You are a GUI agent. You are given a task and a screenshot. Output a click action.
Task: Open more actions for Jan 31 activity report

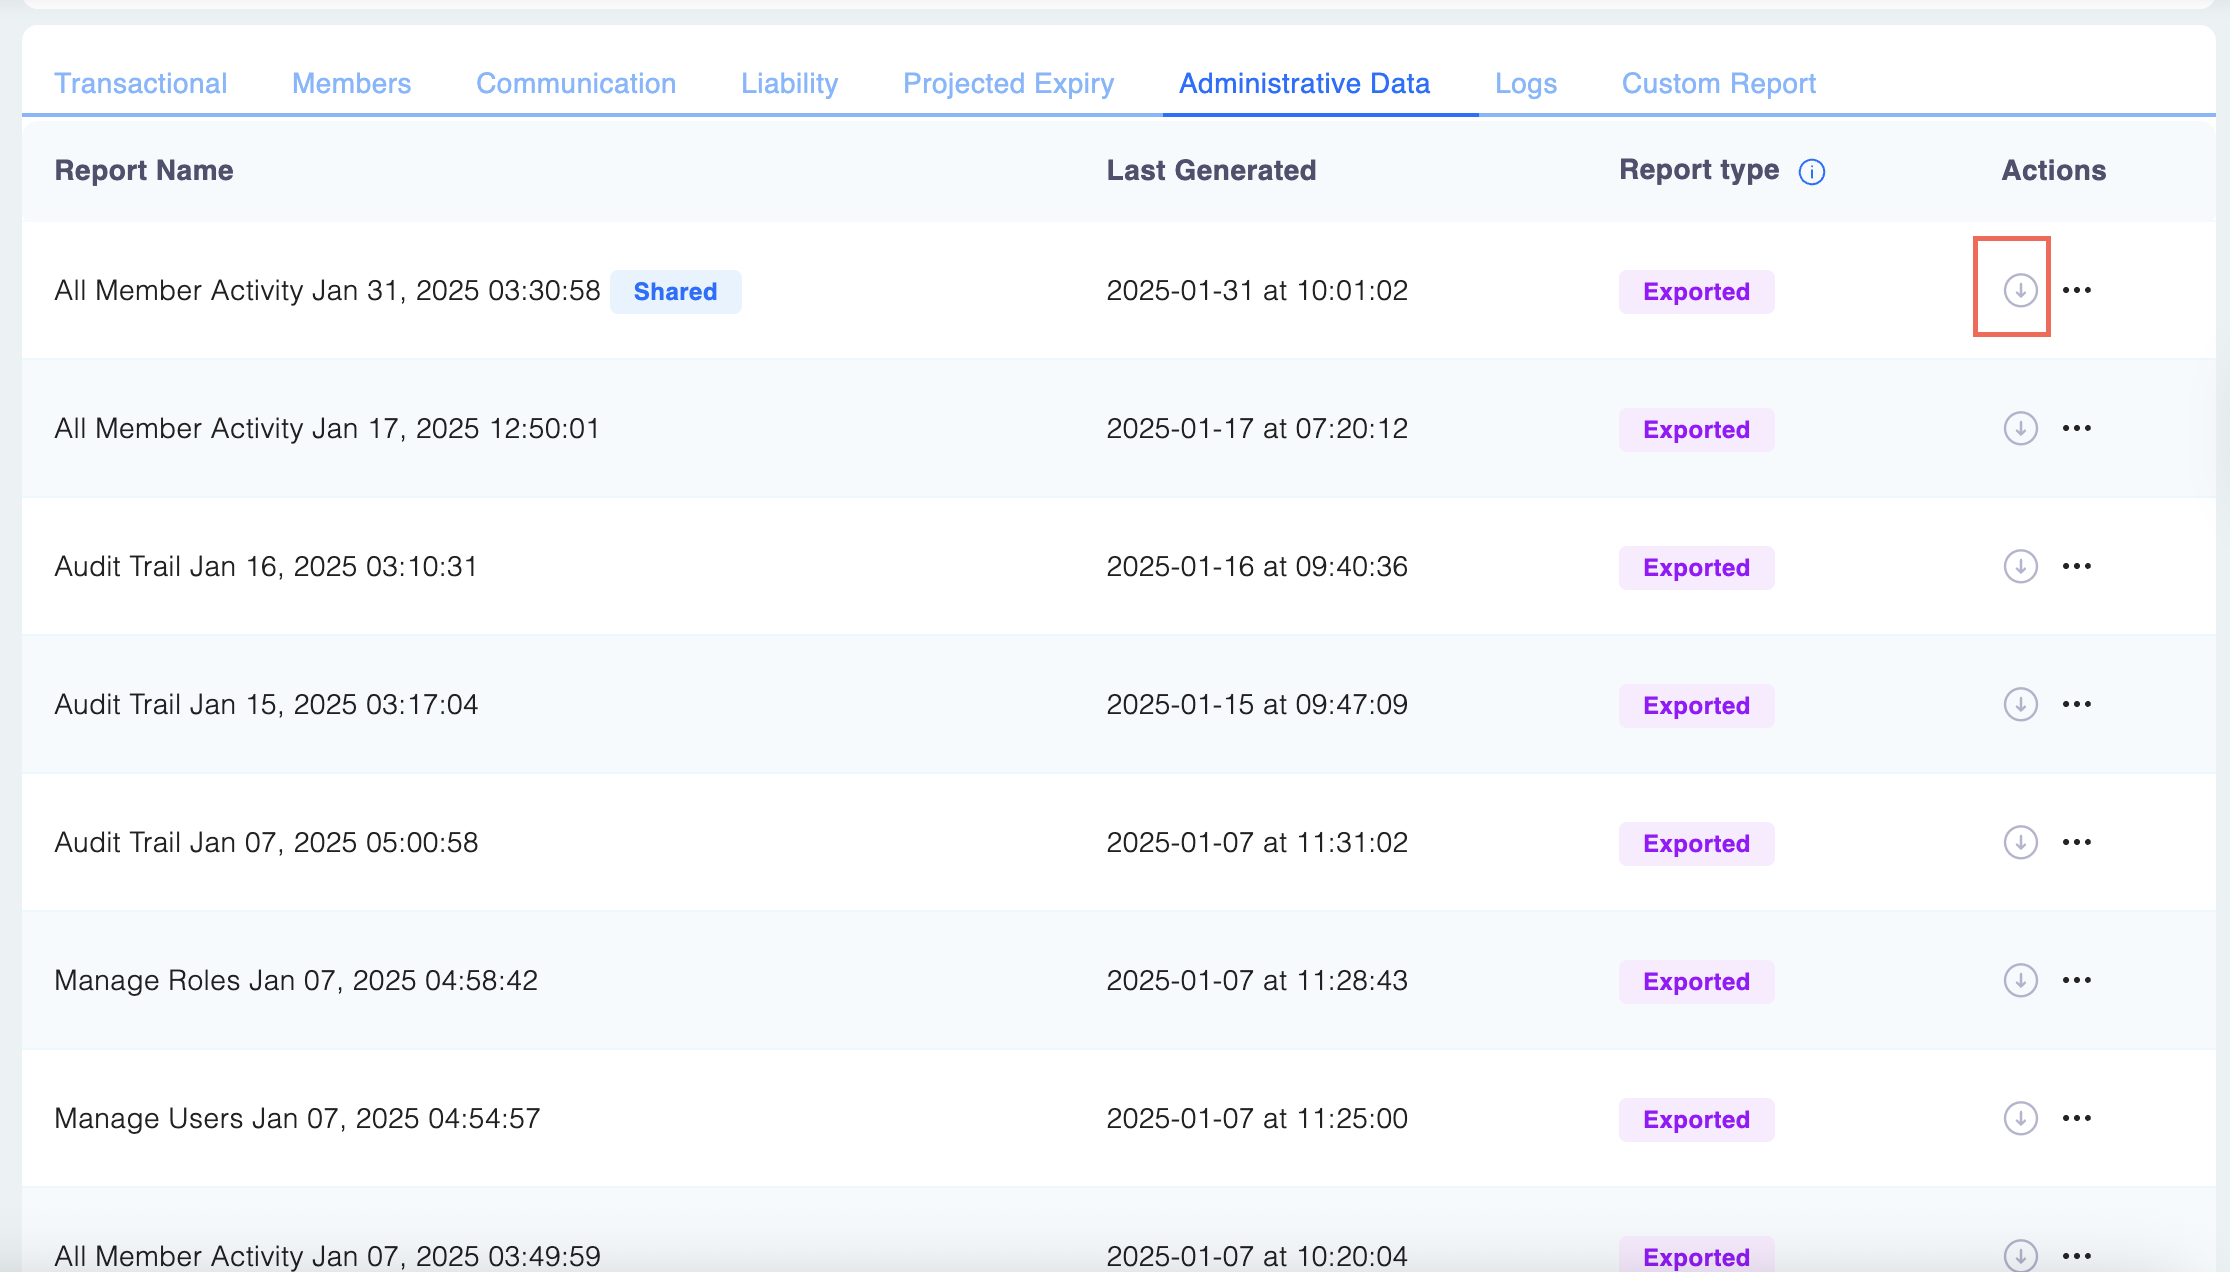click(2076, 290)
